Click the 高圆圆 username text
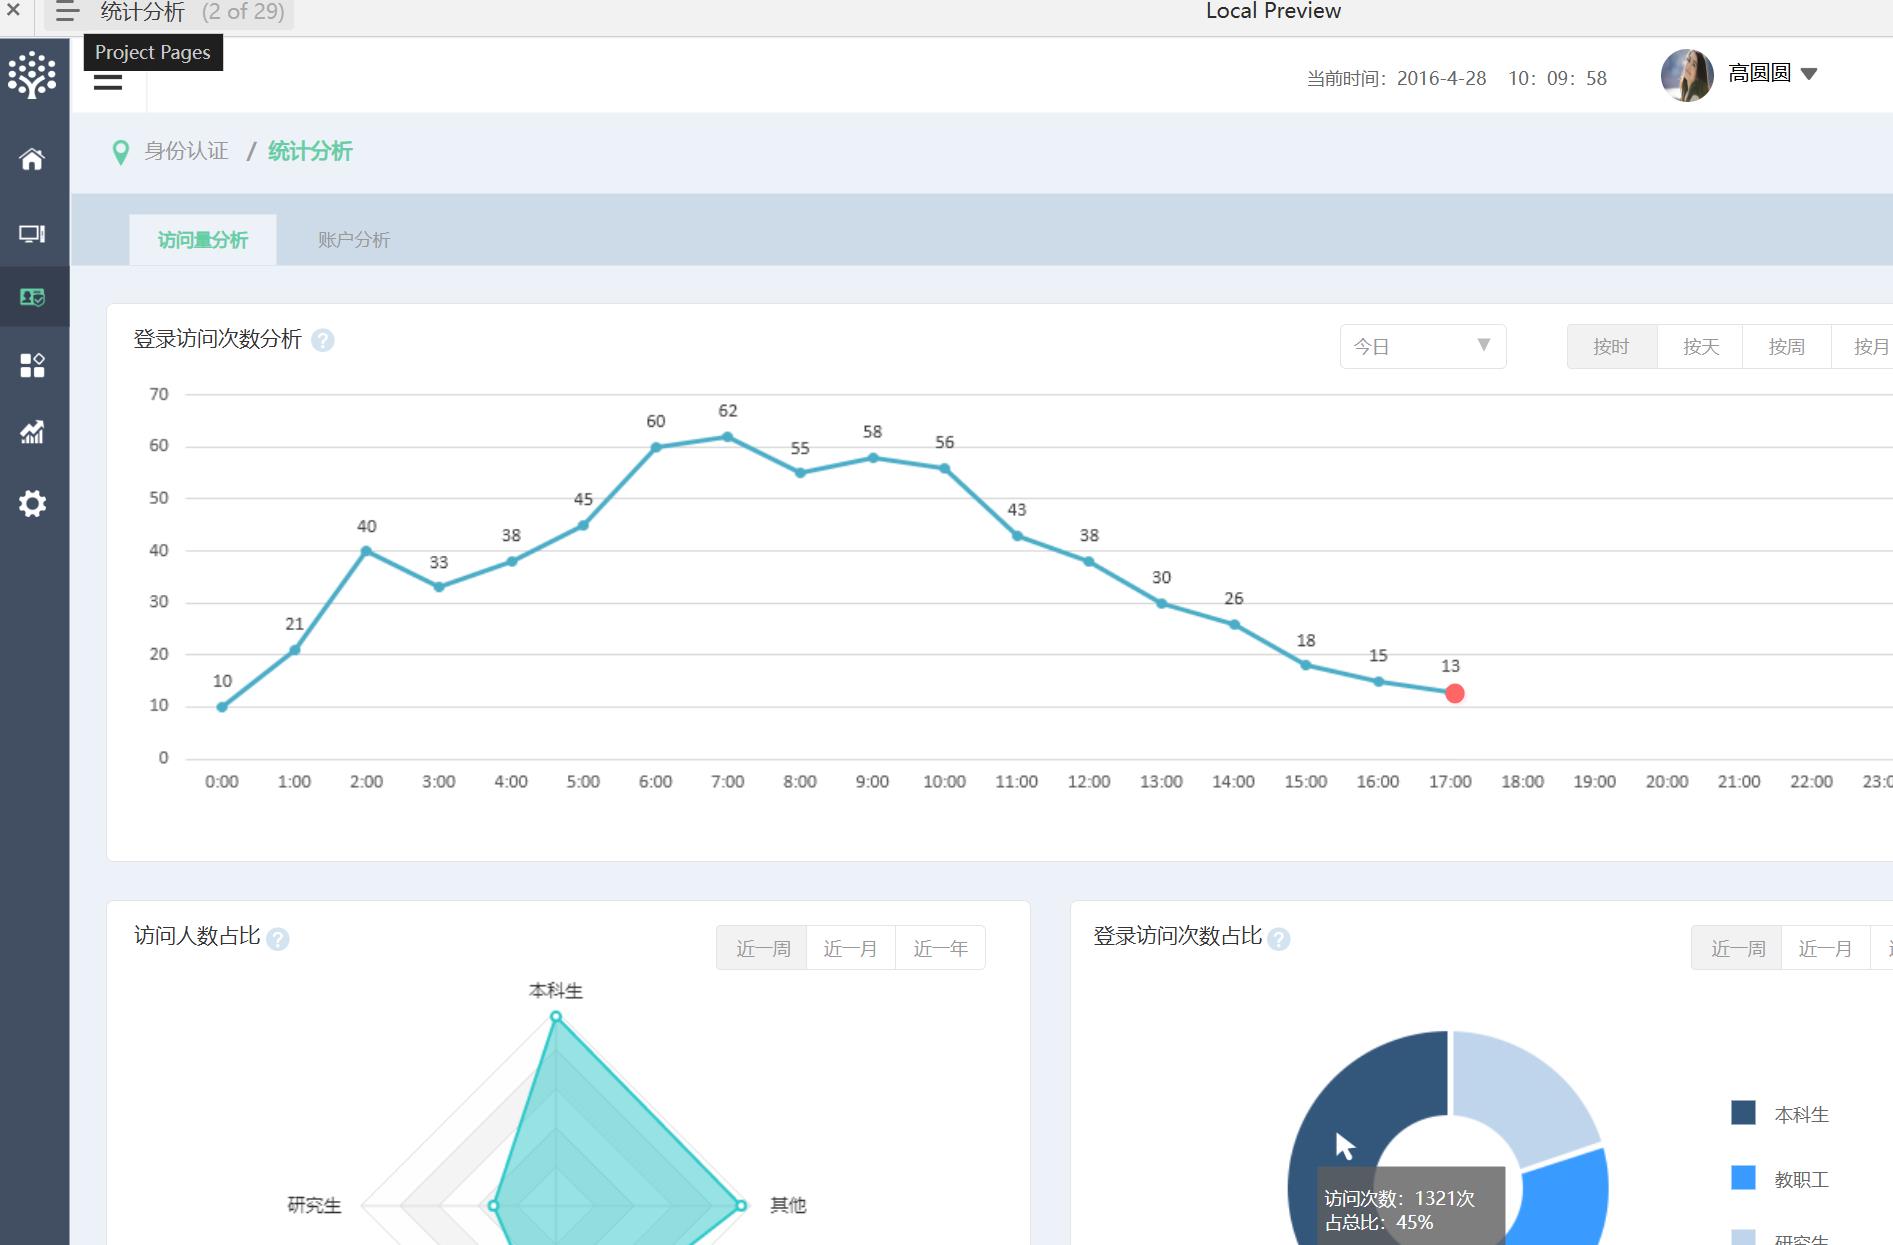1893x1245 pixels. tap(1760, 73)
